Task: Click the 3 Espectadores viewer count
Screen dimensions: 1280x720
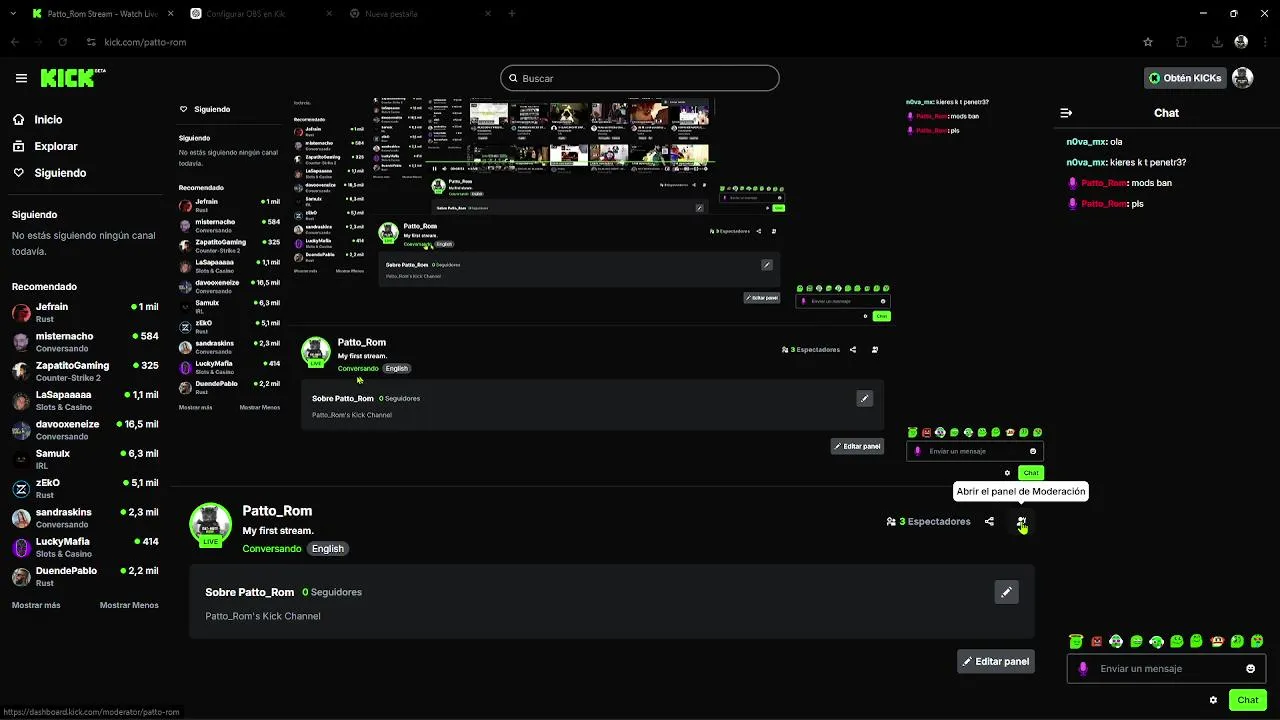Action: [928, 521]
